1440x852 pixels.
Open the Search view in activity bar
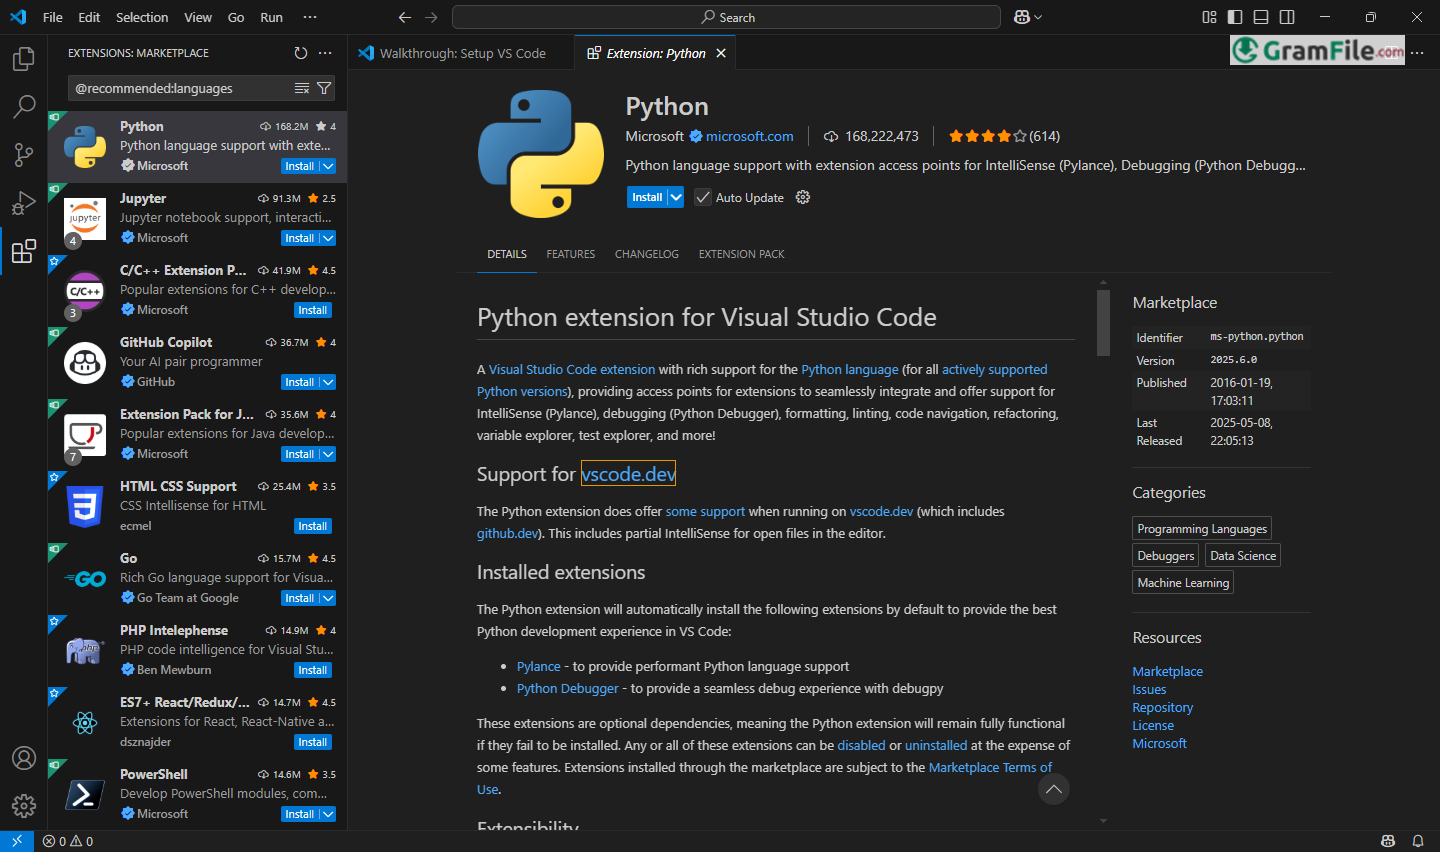pyautogui.click(x=23, y=106)
